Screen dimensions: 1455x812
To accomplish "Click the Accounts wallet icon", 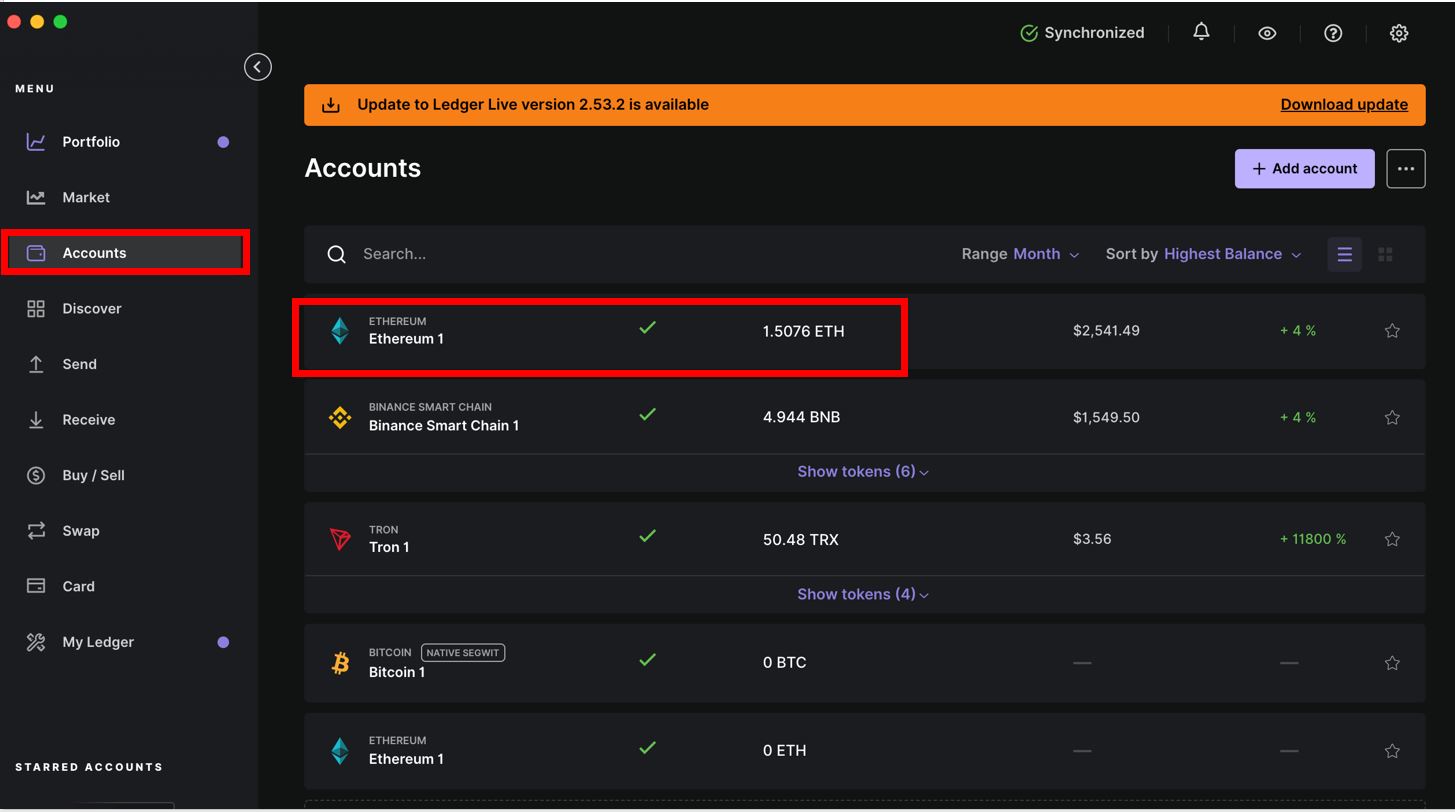I will point(36,253).
